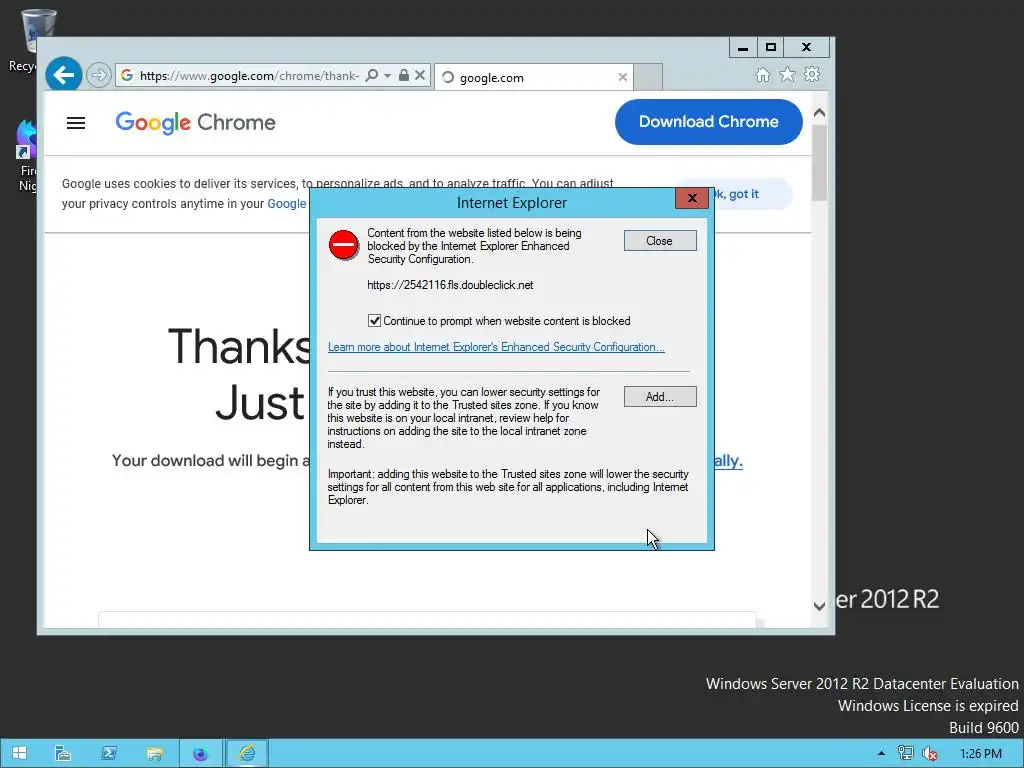This screenshot has height=768, width=1024.
Task: Select the google.com browser tab
Action: (534, 77)
